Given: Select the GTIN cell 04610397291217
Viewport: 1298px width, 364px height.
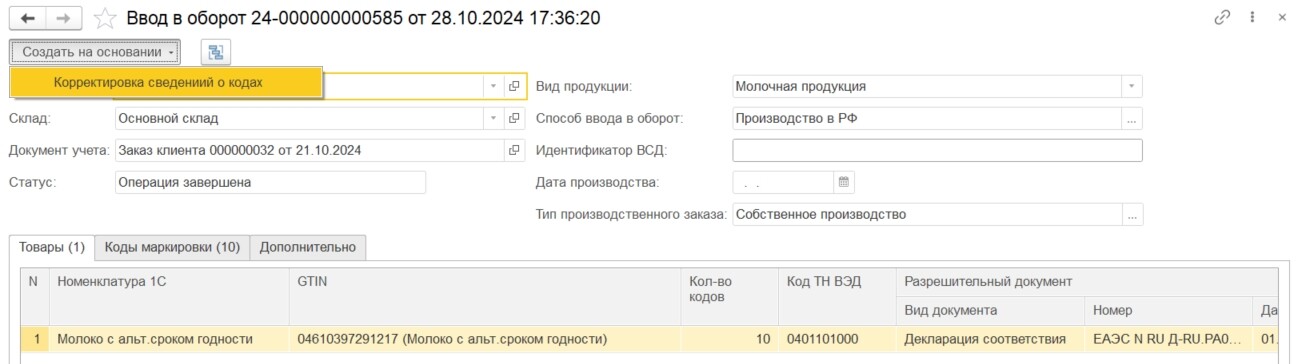Looking at the screenshot, I should click(485, 339).
